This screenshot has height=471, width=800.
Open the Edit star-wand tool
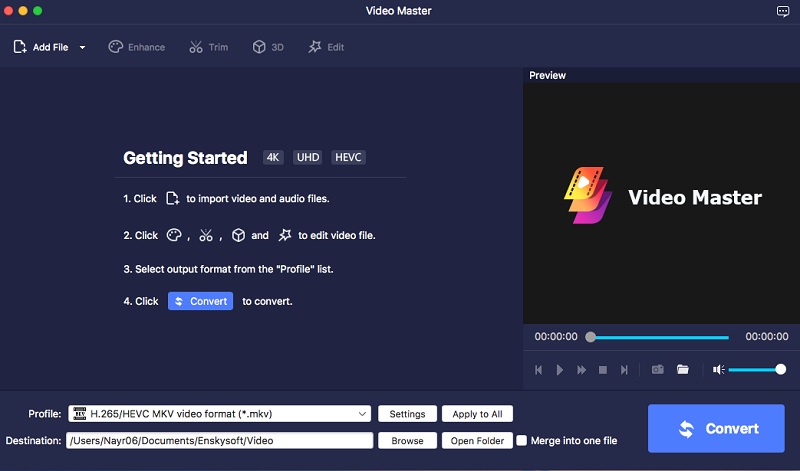[x=327, y=47]
